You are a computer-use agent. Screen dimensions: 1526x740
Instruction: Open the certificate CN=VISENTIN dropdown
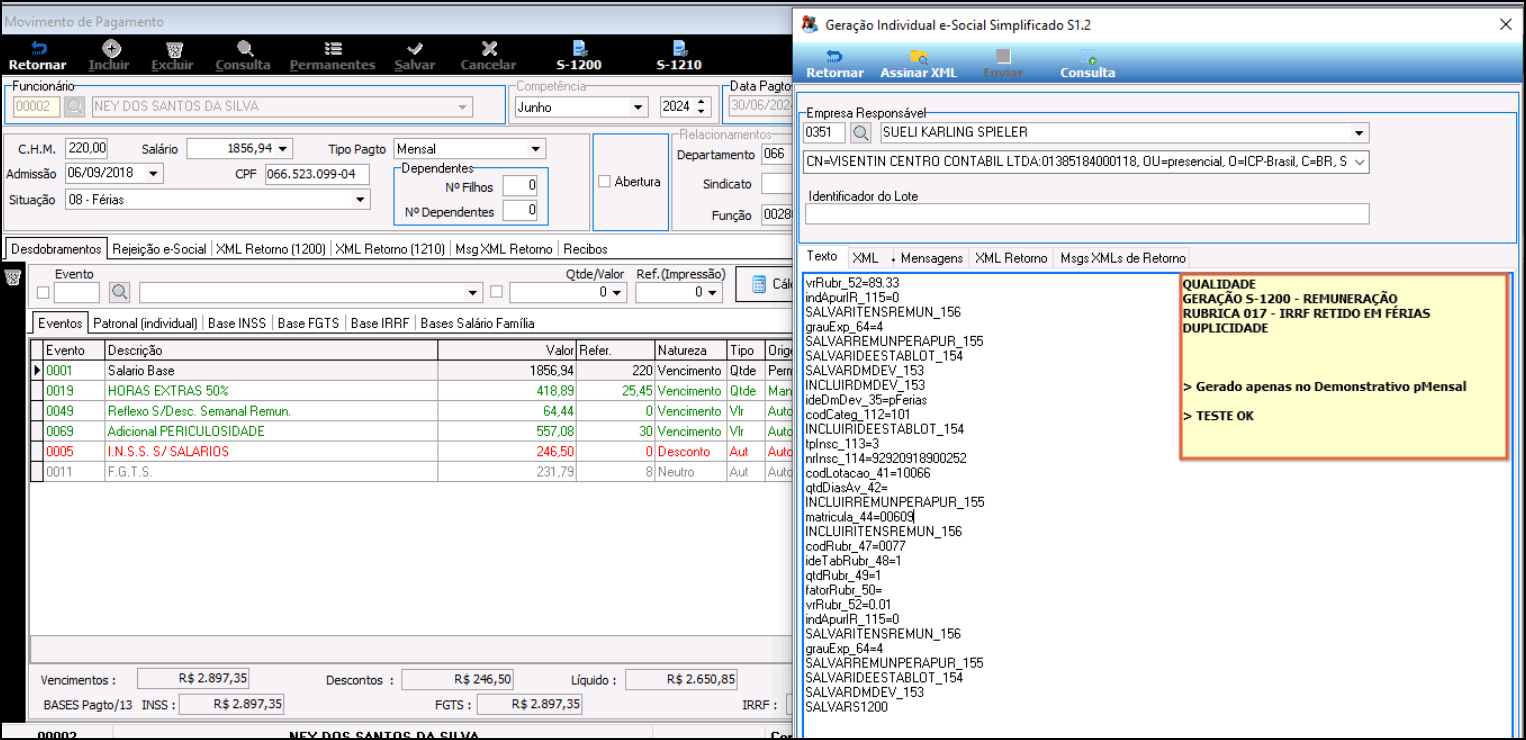coord(1359,162)
